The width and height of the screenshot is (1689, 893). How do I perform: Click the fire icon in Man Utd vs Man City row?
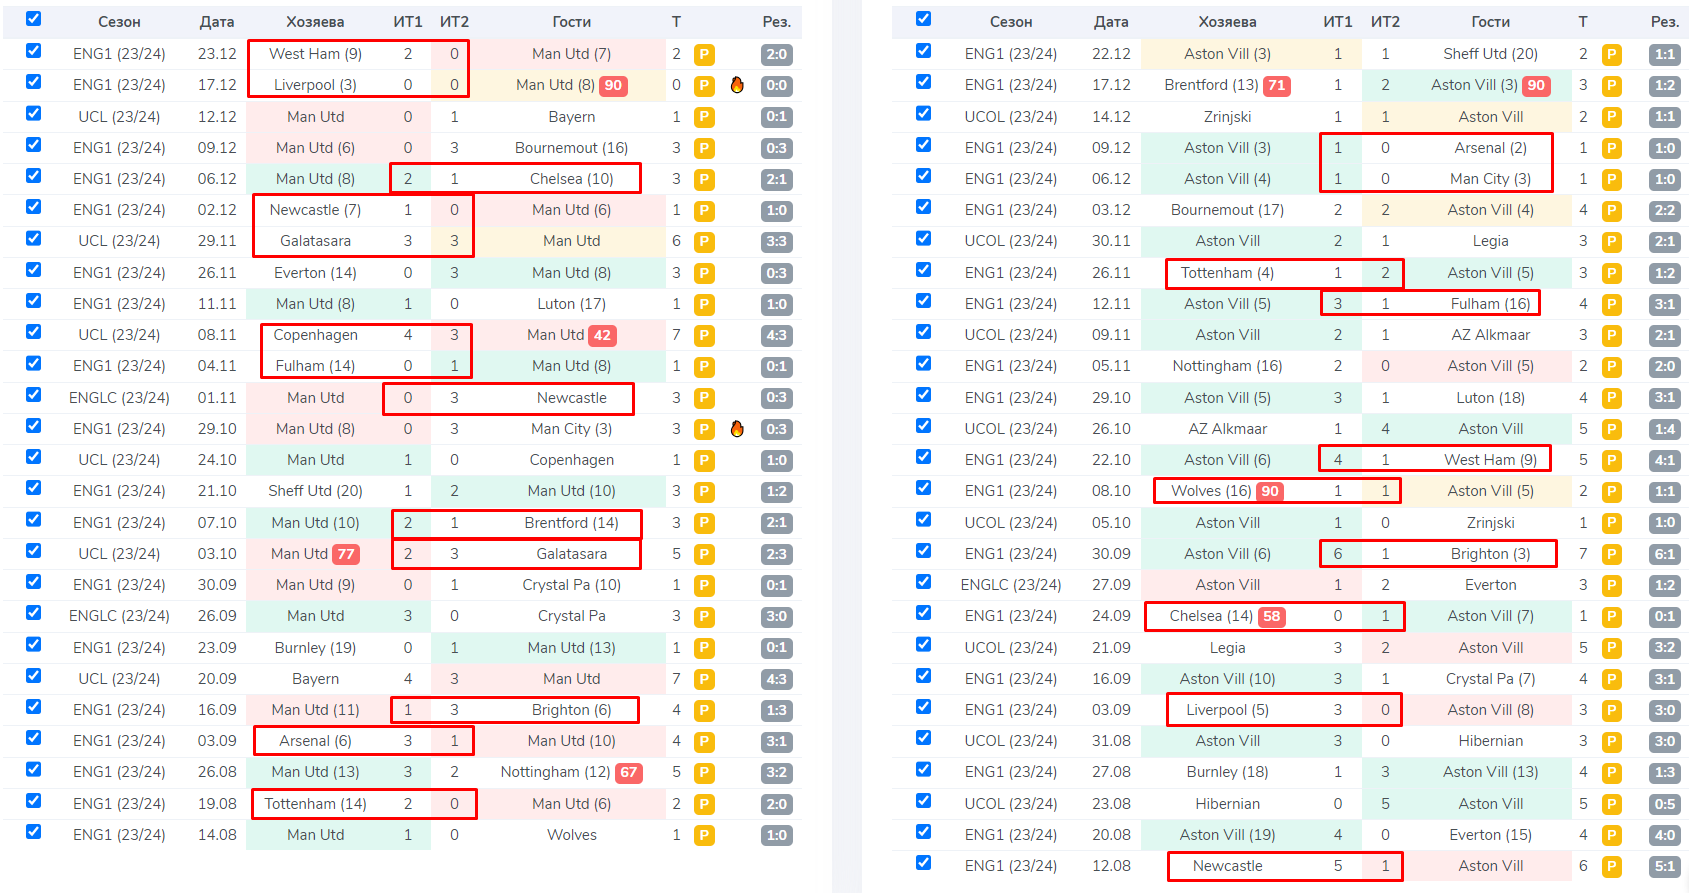737,429
